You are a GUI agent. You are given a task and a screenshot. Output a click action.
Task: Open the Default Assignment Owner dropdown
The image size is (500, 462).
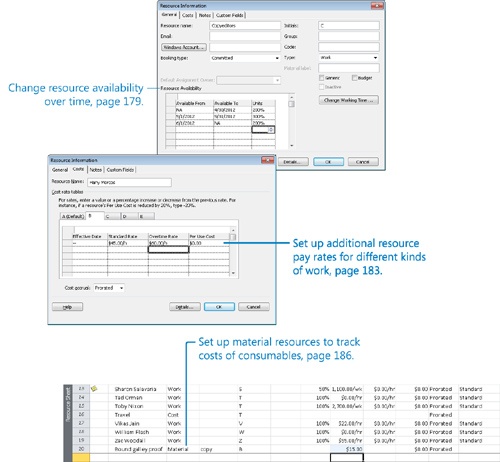[x=277, y=80]
